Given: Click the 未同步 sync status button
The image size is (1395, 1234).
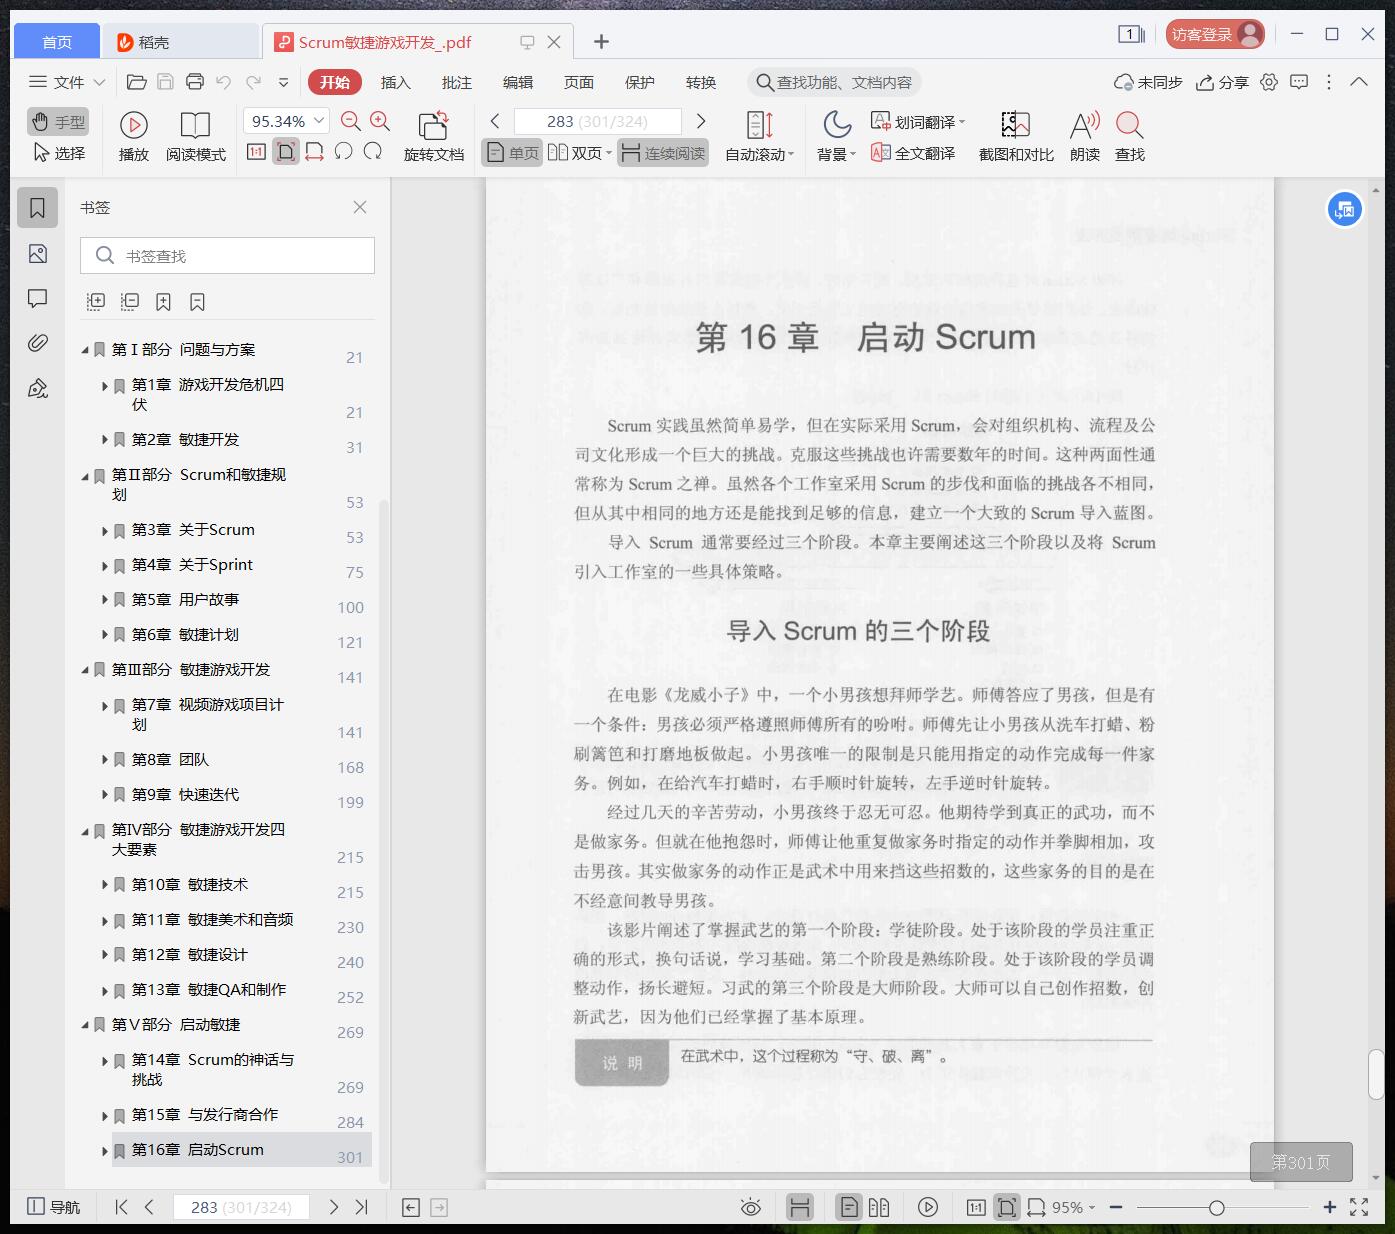Looking at the screenshot, I should (x=1148, y=82).
